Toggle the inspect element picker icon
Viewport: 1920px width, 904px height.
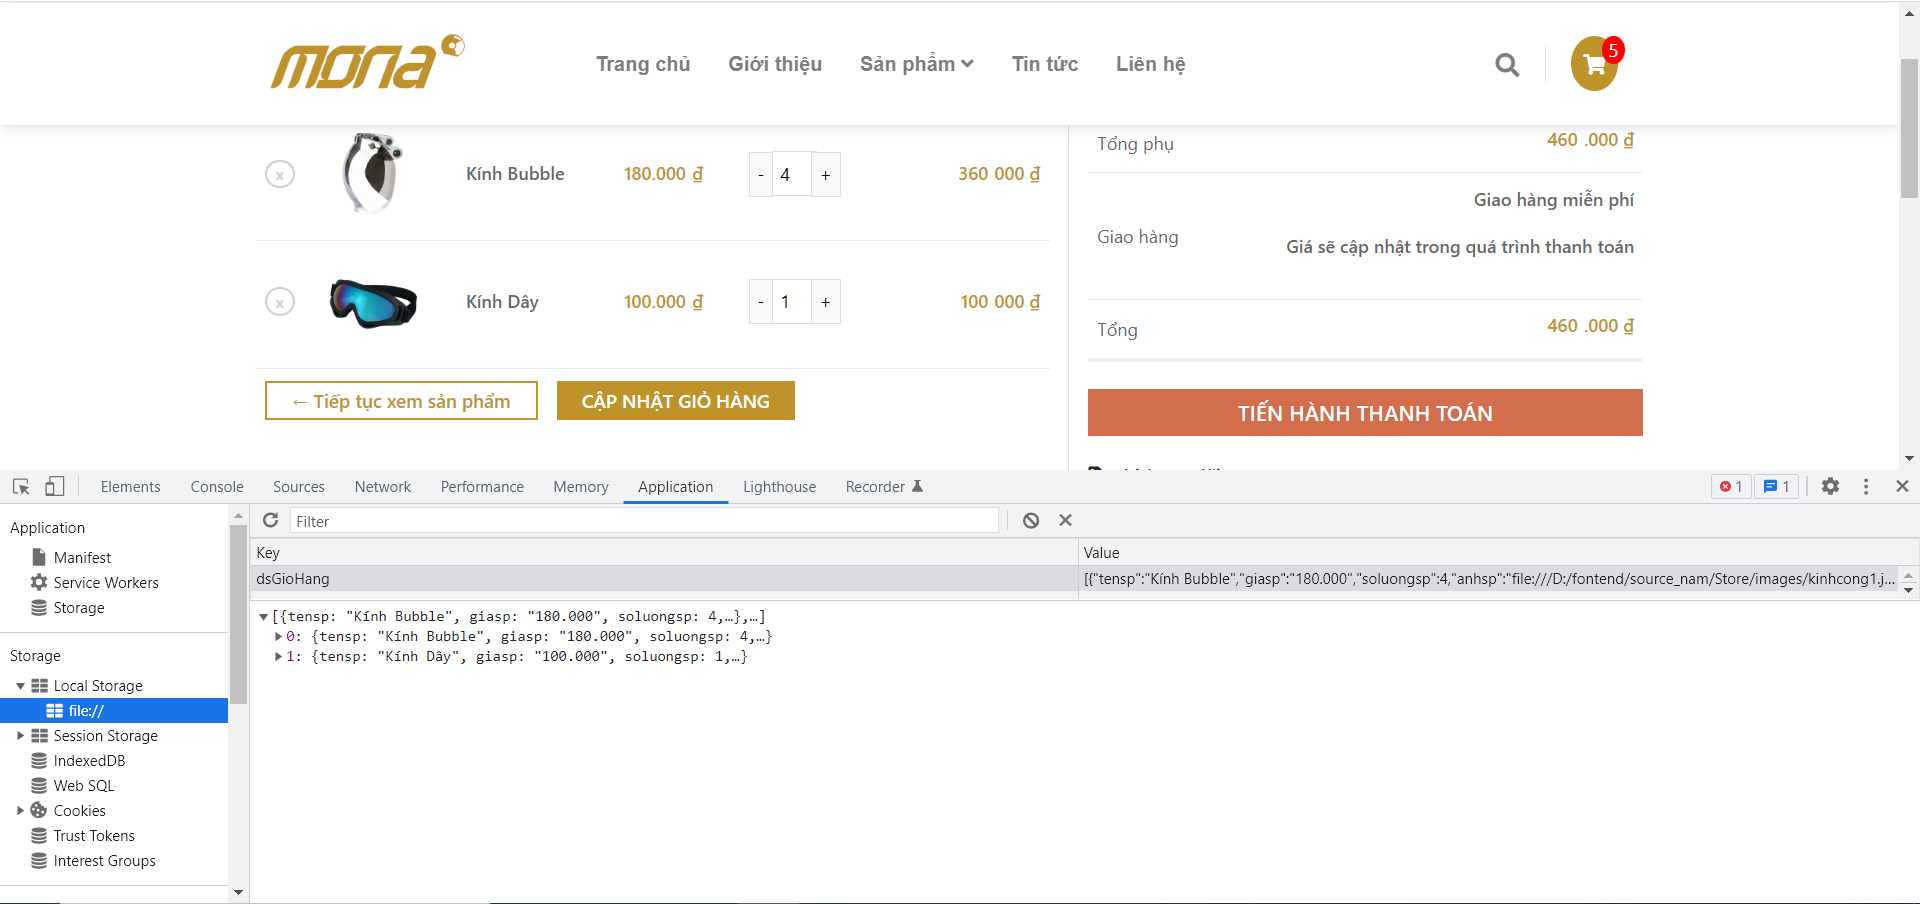21,487
